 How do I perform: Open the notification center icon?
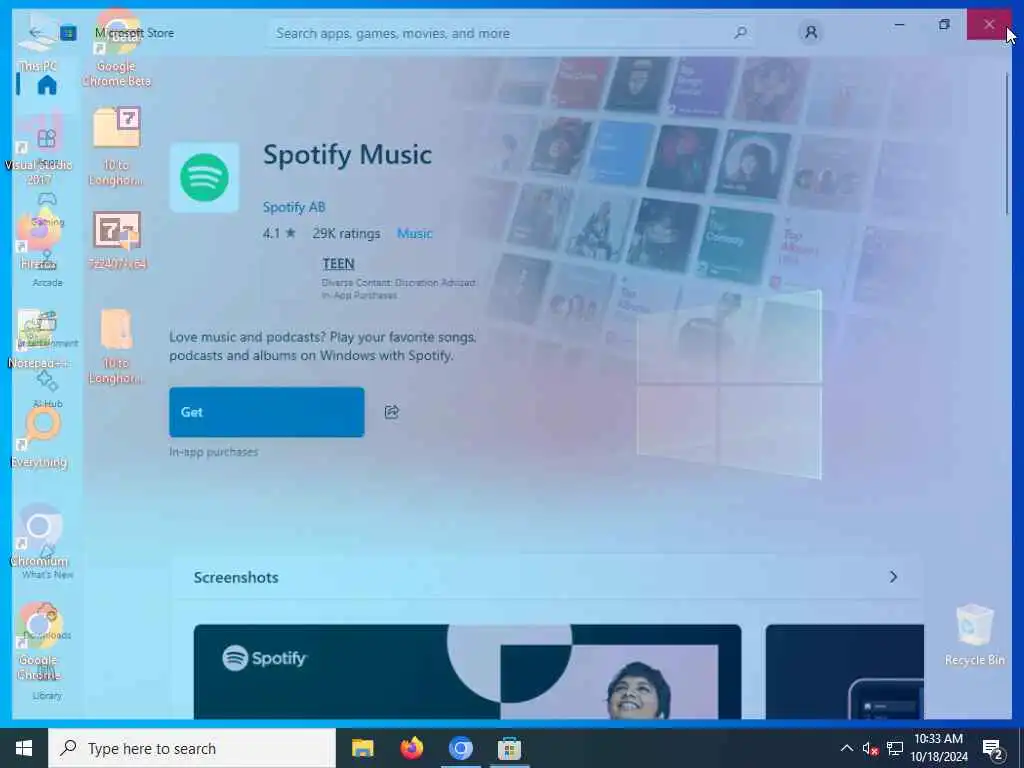tap(993, 750)
